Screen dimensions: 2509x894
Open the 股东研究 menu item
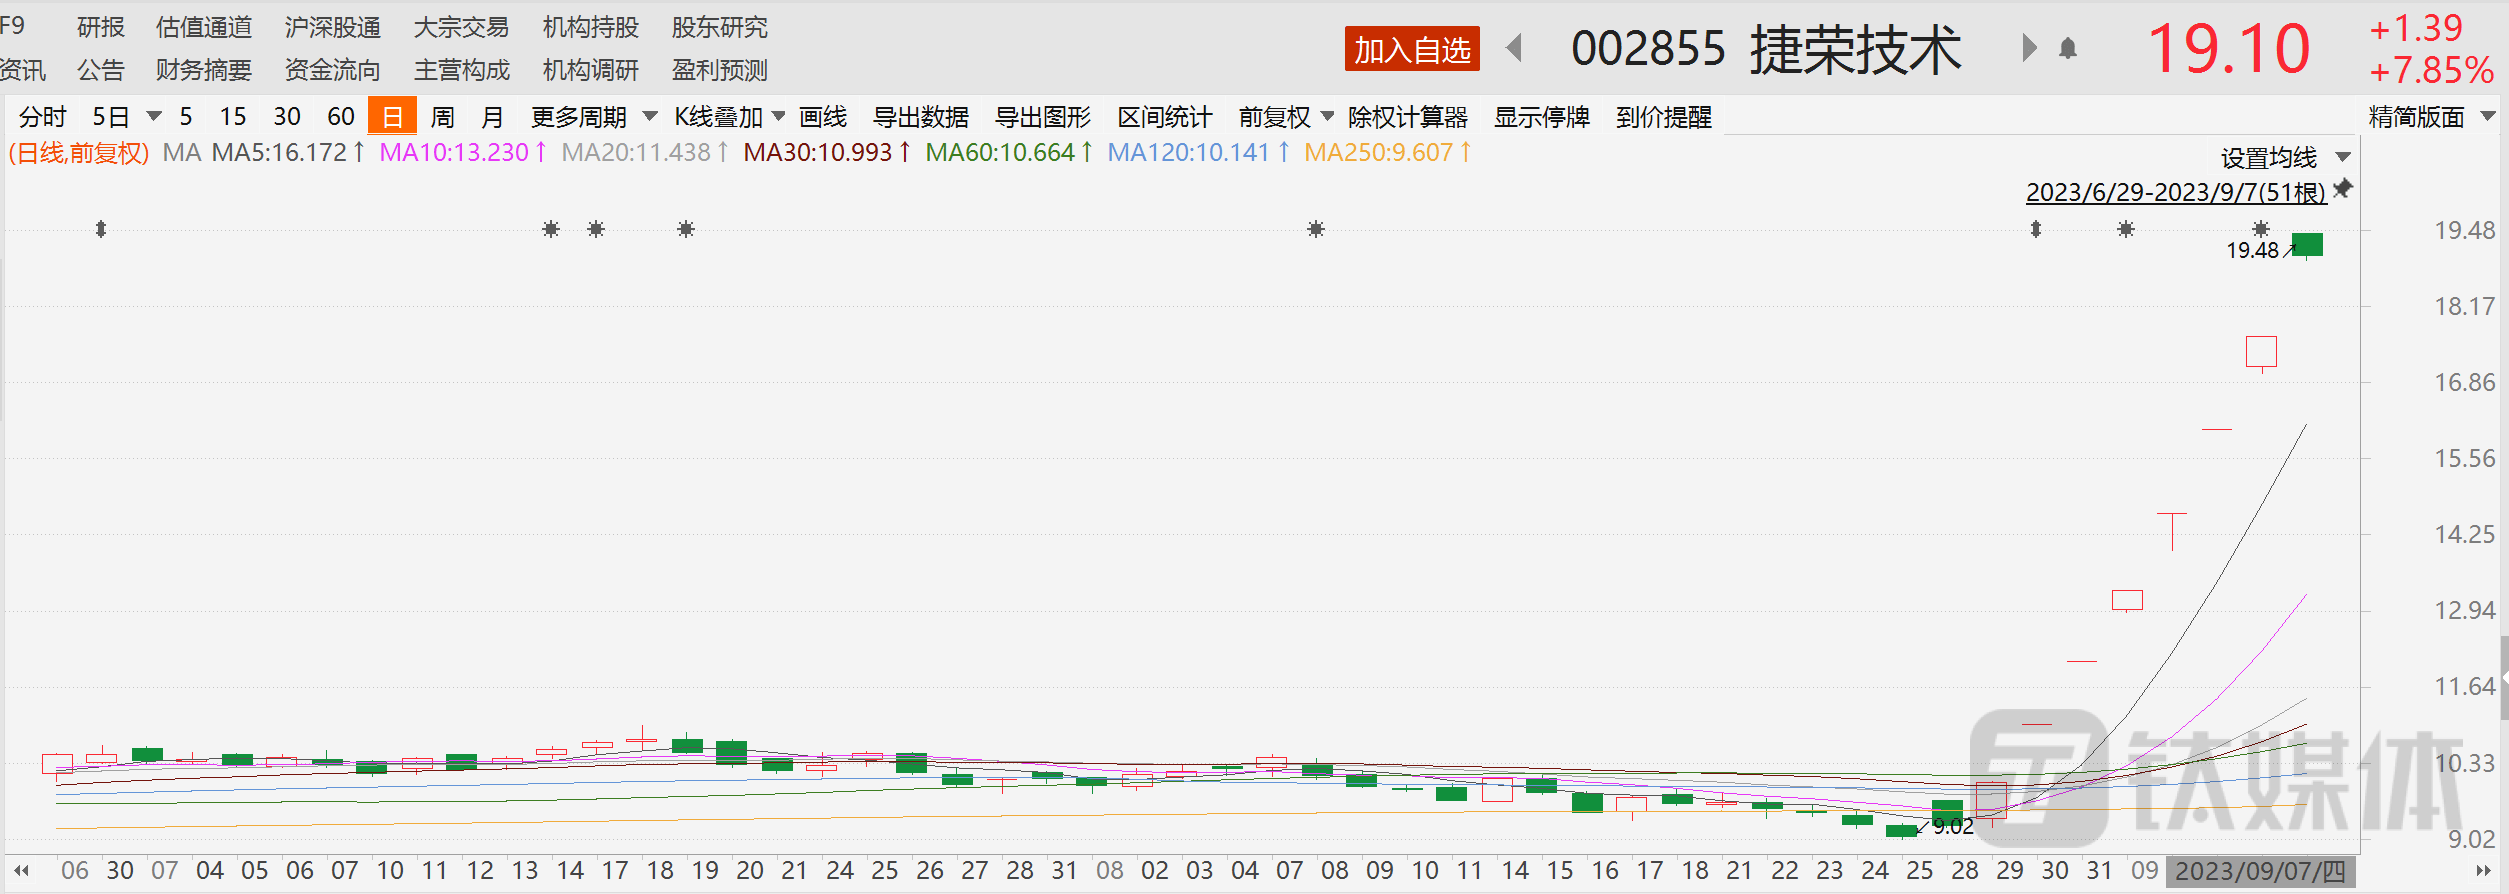point(719,27)
